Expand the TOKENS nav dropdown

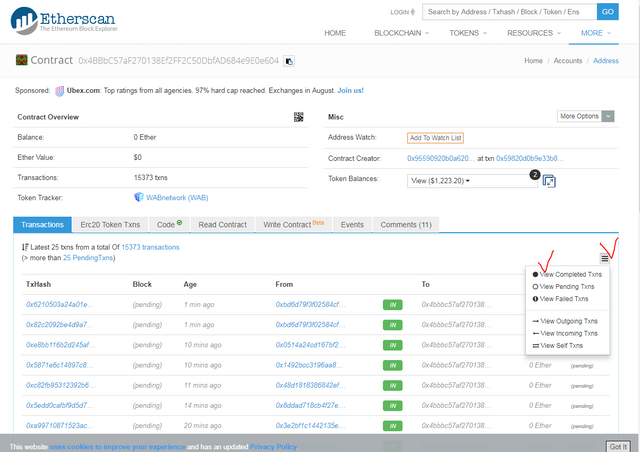468,33
